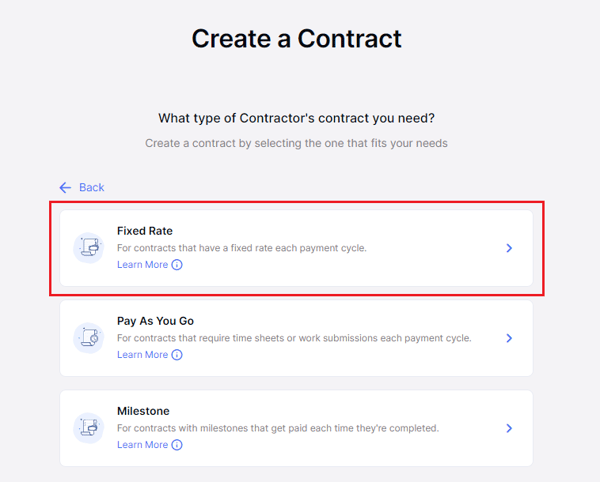Click the Fixed Rate contract icon
The width and height of the screenshot is (600, 482).
coord(88,248)
